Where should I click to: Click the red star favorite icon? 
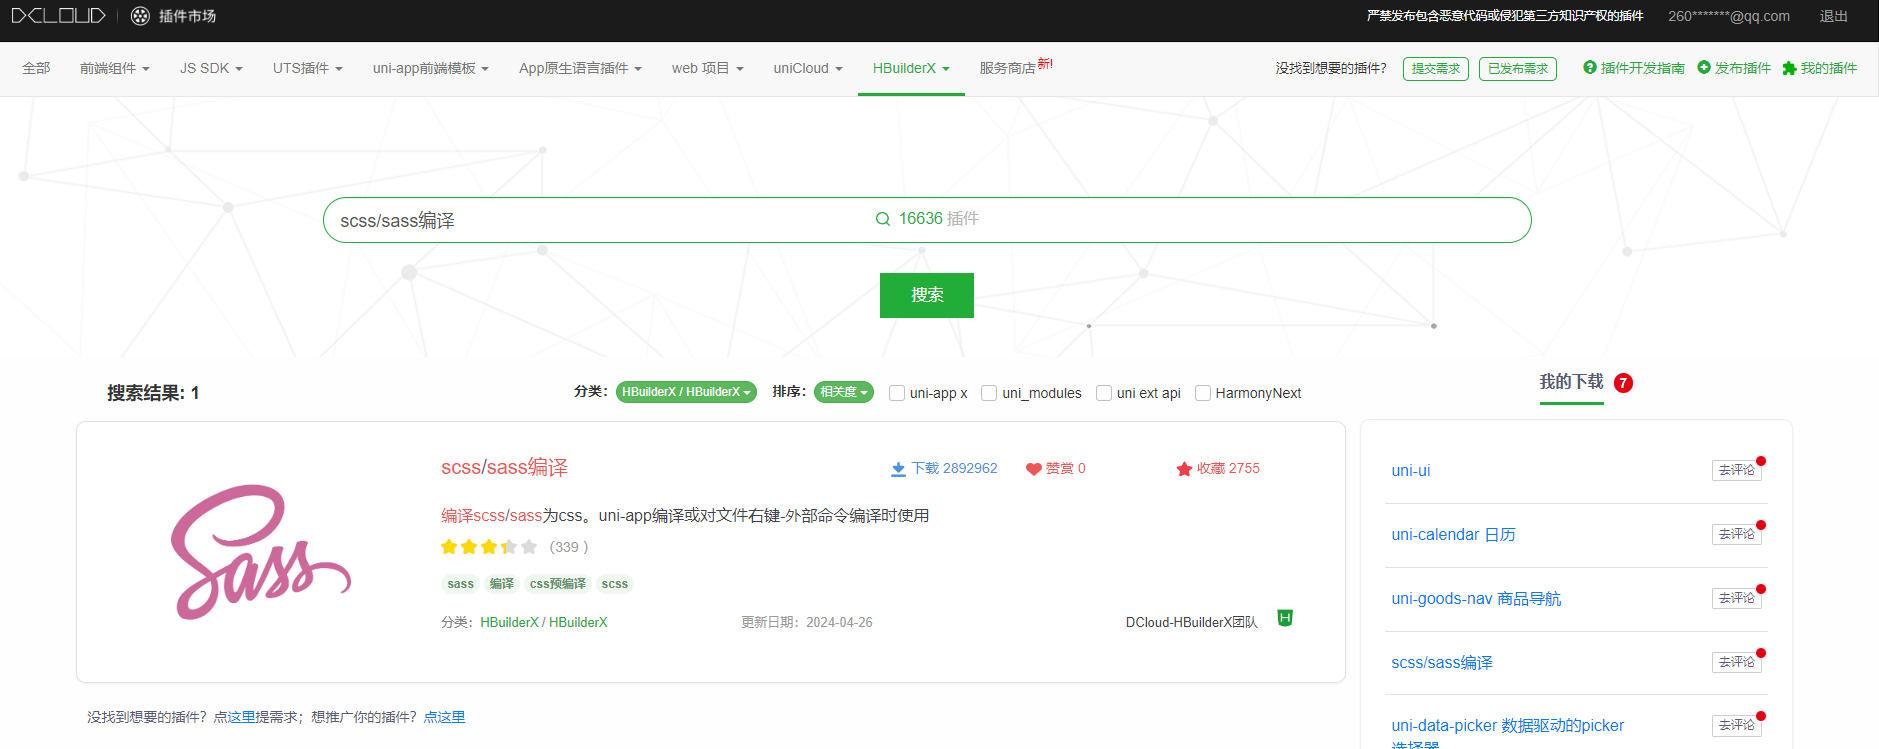point(1184,469)
